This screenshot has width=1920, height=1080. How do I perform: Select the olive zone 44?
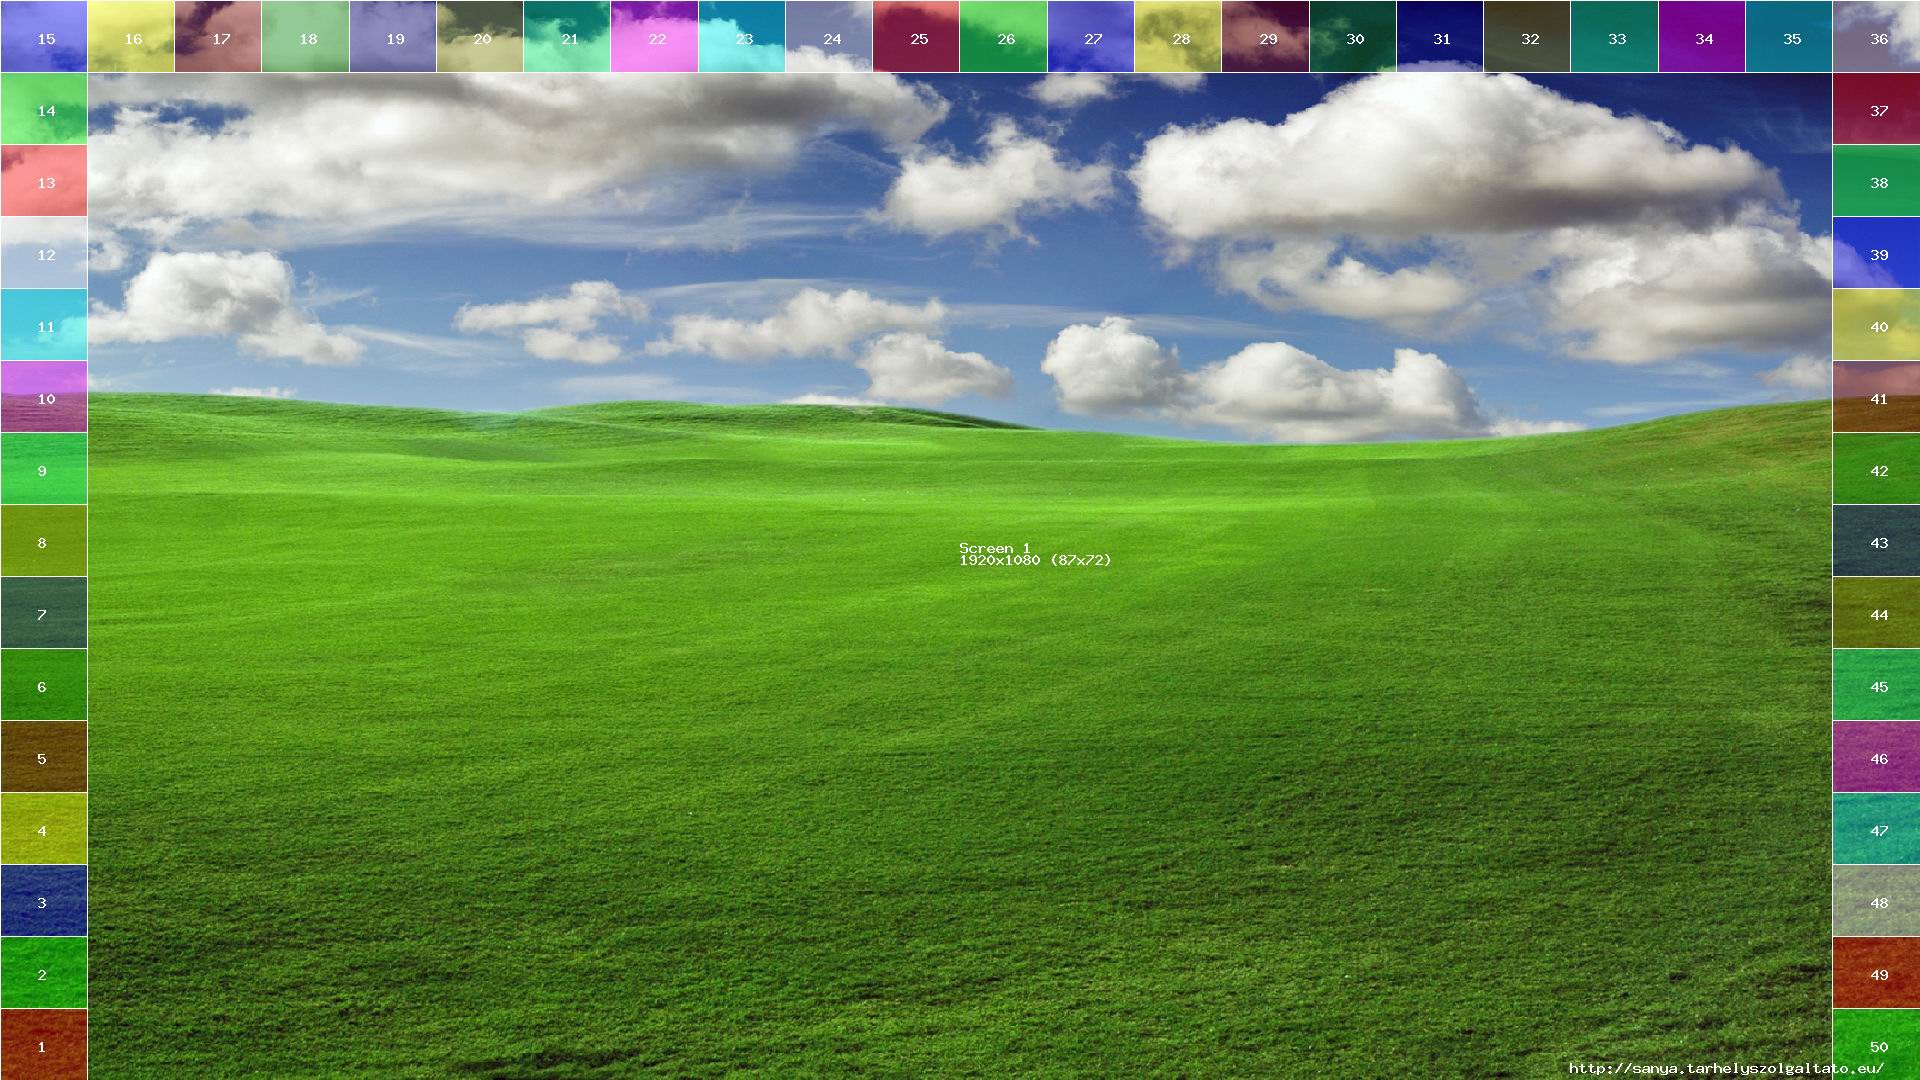pyautogui.click(x=1876, y=612)
